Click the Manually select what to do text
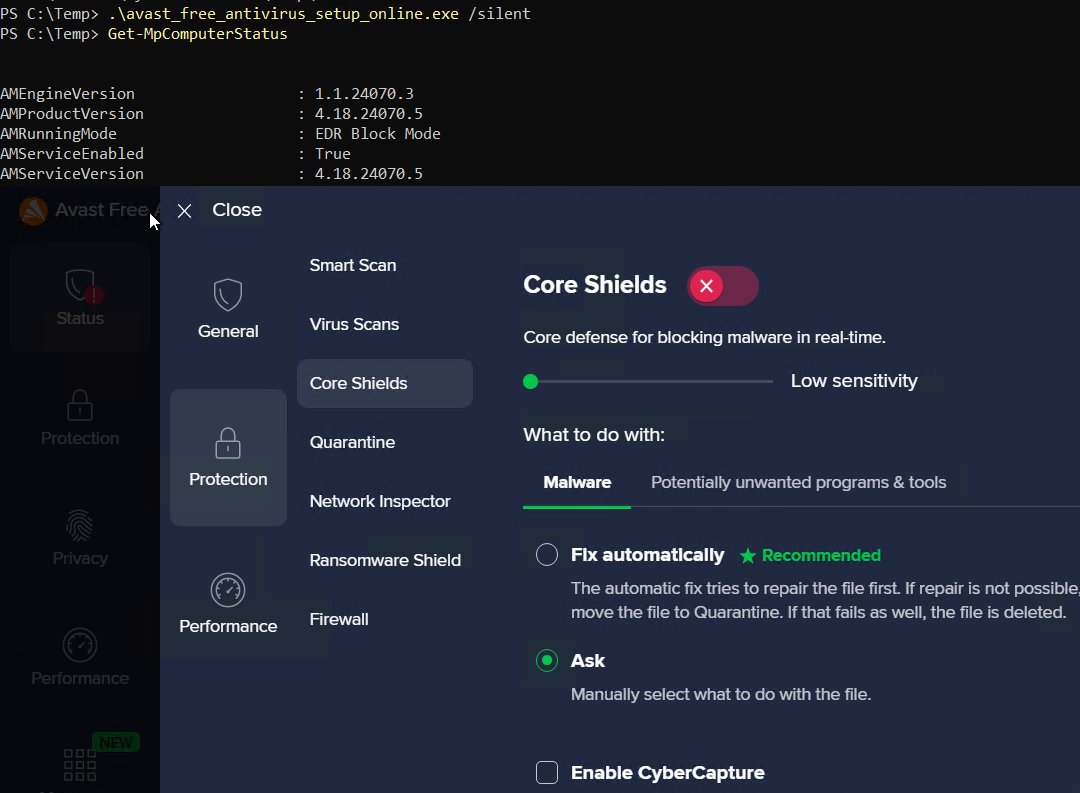 721,694
